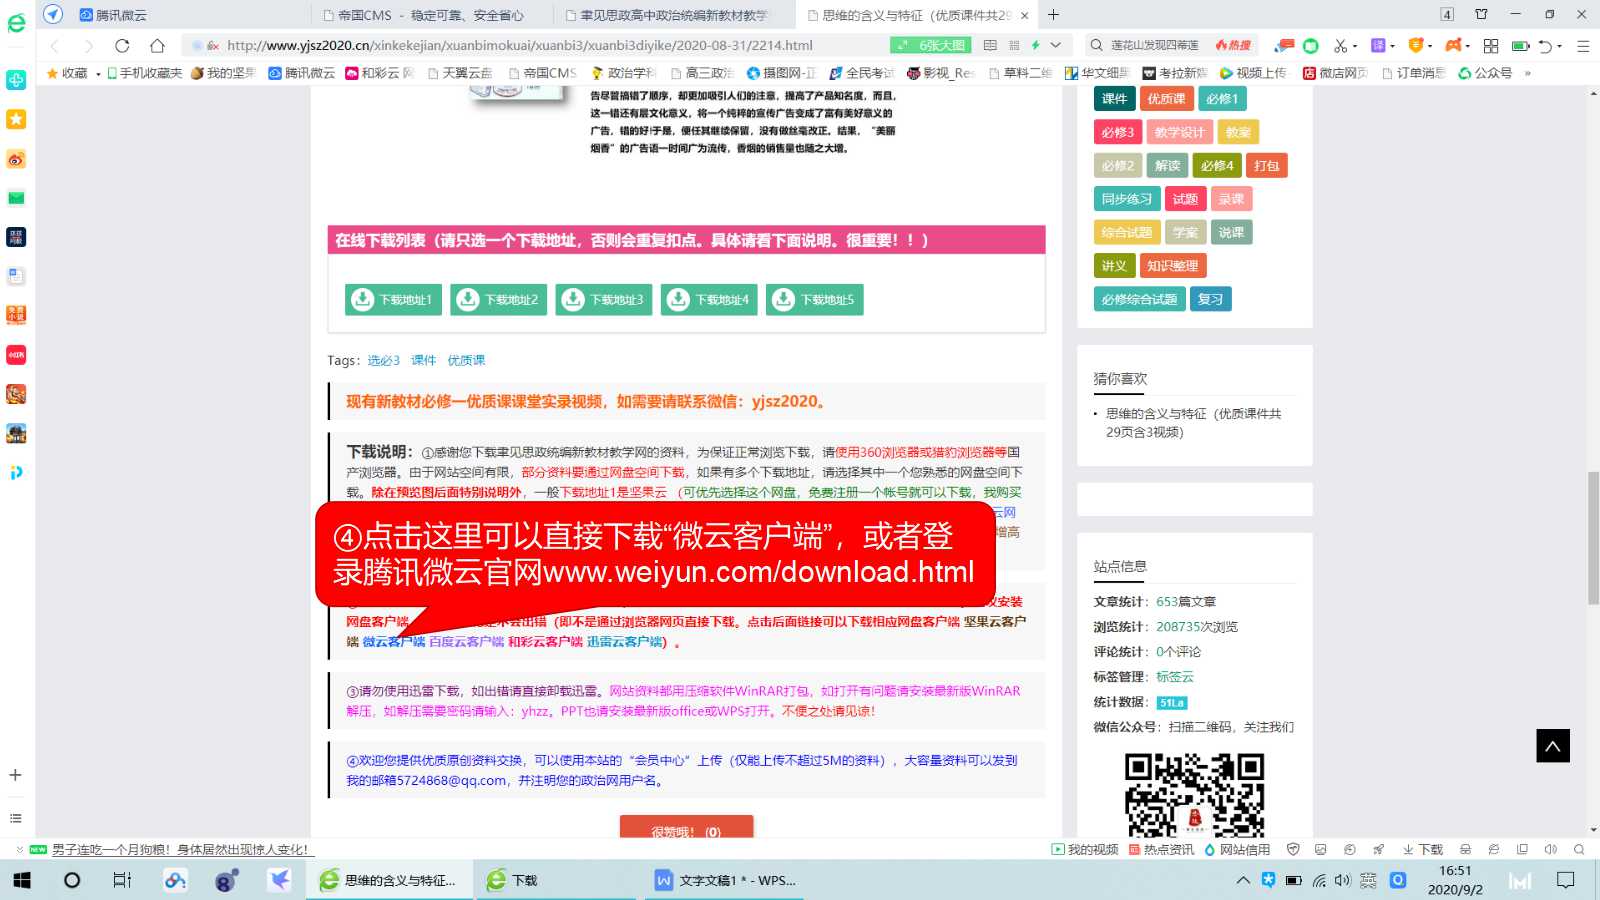Click the WeChat QR code image
The width and height of the screenshot is (1600, 900).
[x=1194, y=795]
